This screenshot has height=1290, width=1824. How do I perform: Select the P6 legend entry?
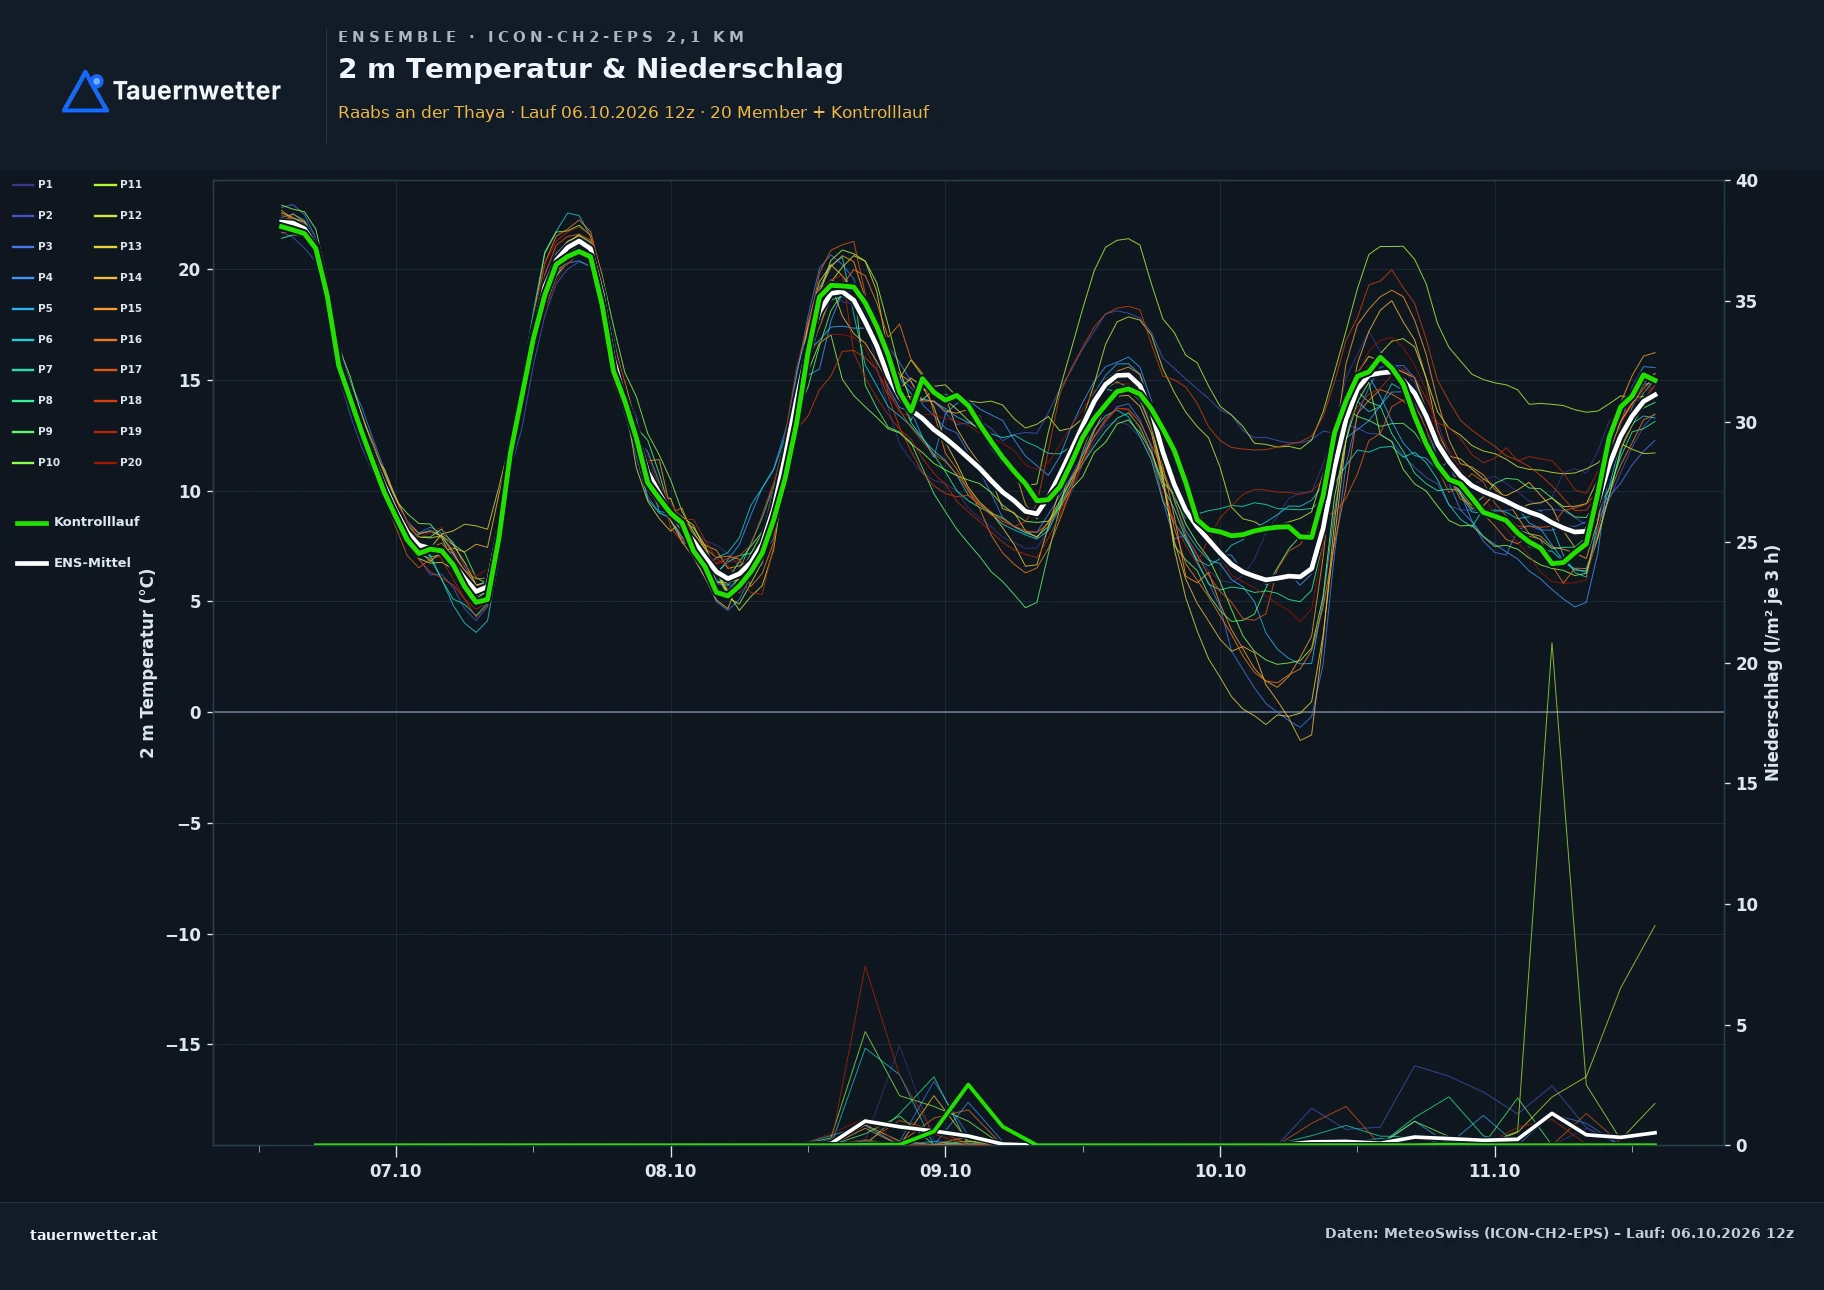click(x=33, y=339)
